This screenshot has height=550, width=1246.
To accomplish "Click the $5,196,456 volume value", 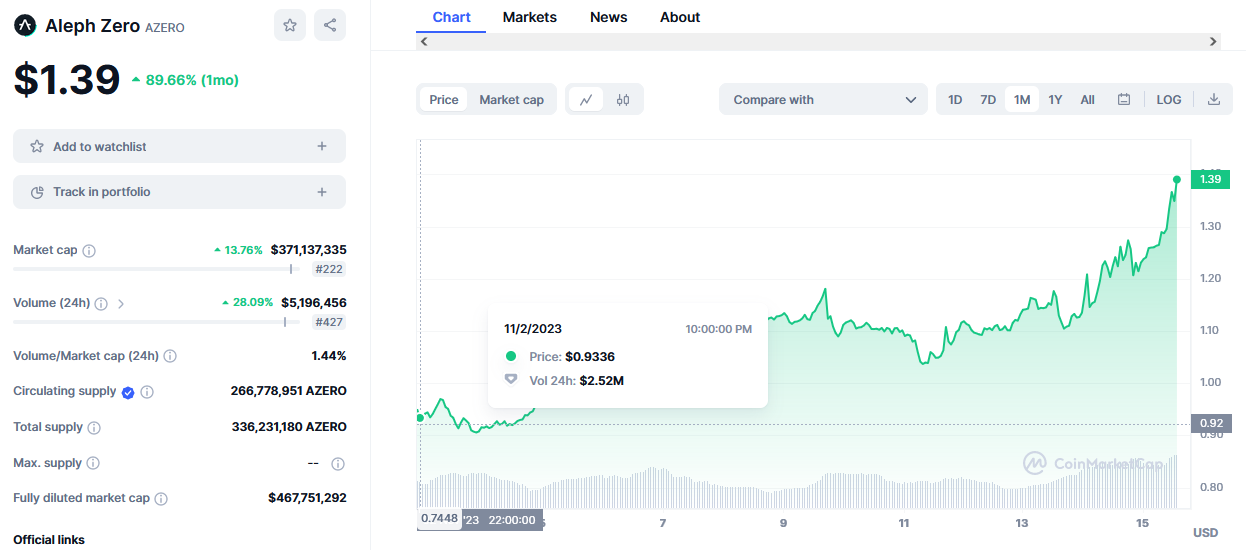I will pos(314,302).
